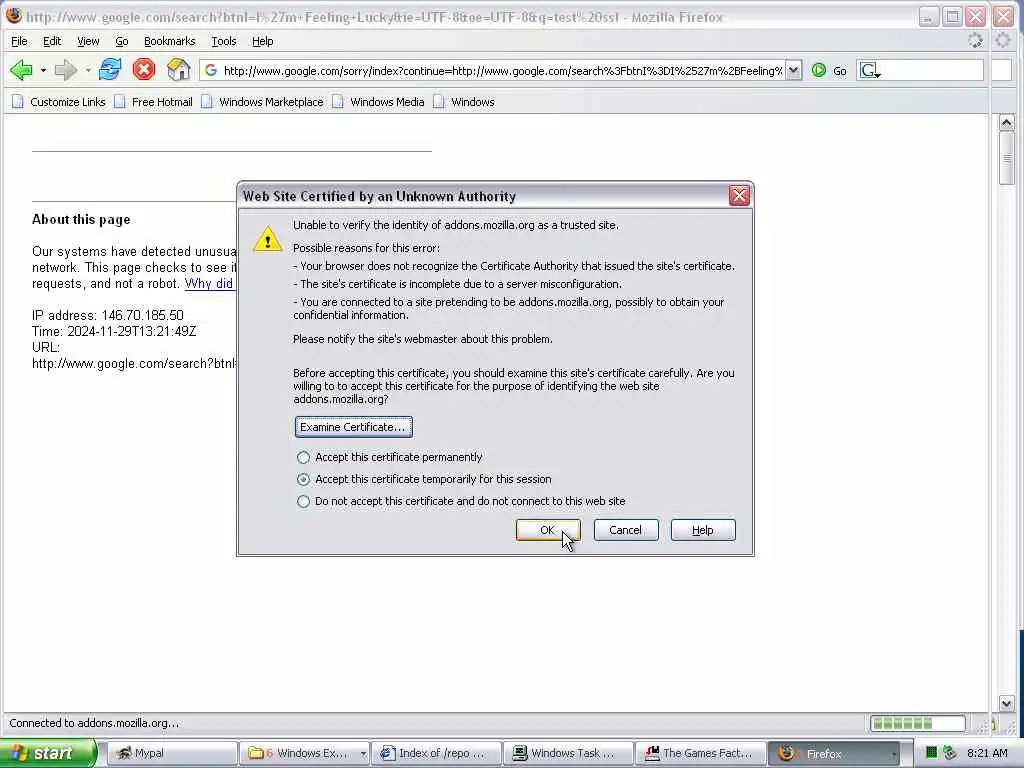Click the address bar URL field
This screenshot has height=768, width=1024.
(x=502, y=70)
